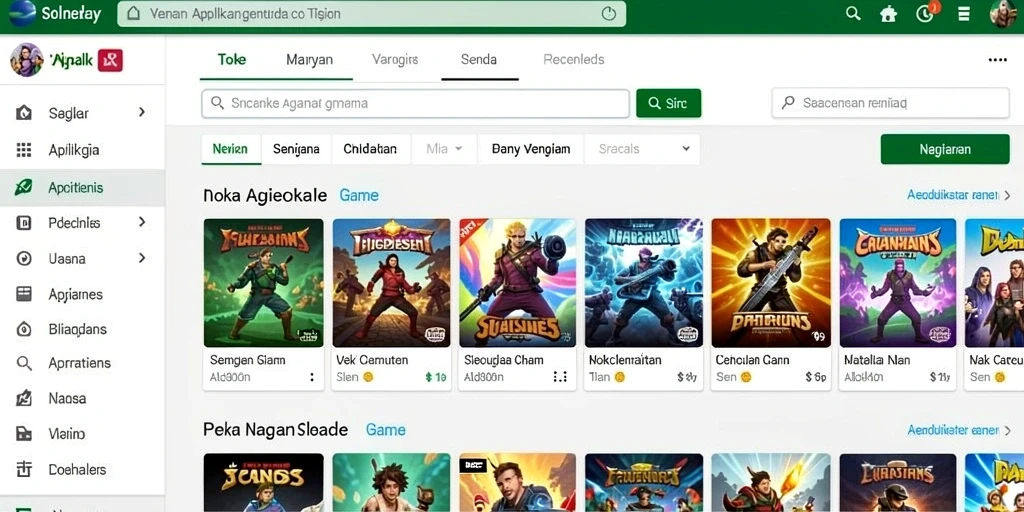1024x512 pixels.
Task: Click the green Nagiaran button
Action: (945, 150)
